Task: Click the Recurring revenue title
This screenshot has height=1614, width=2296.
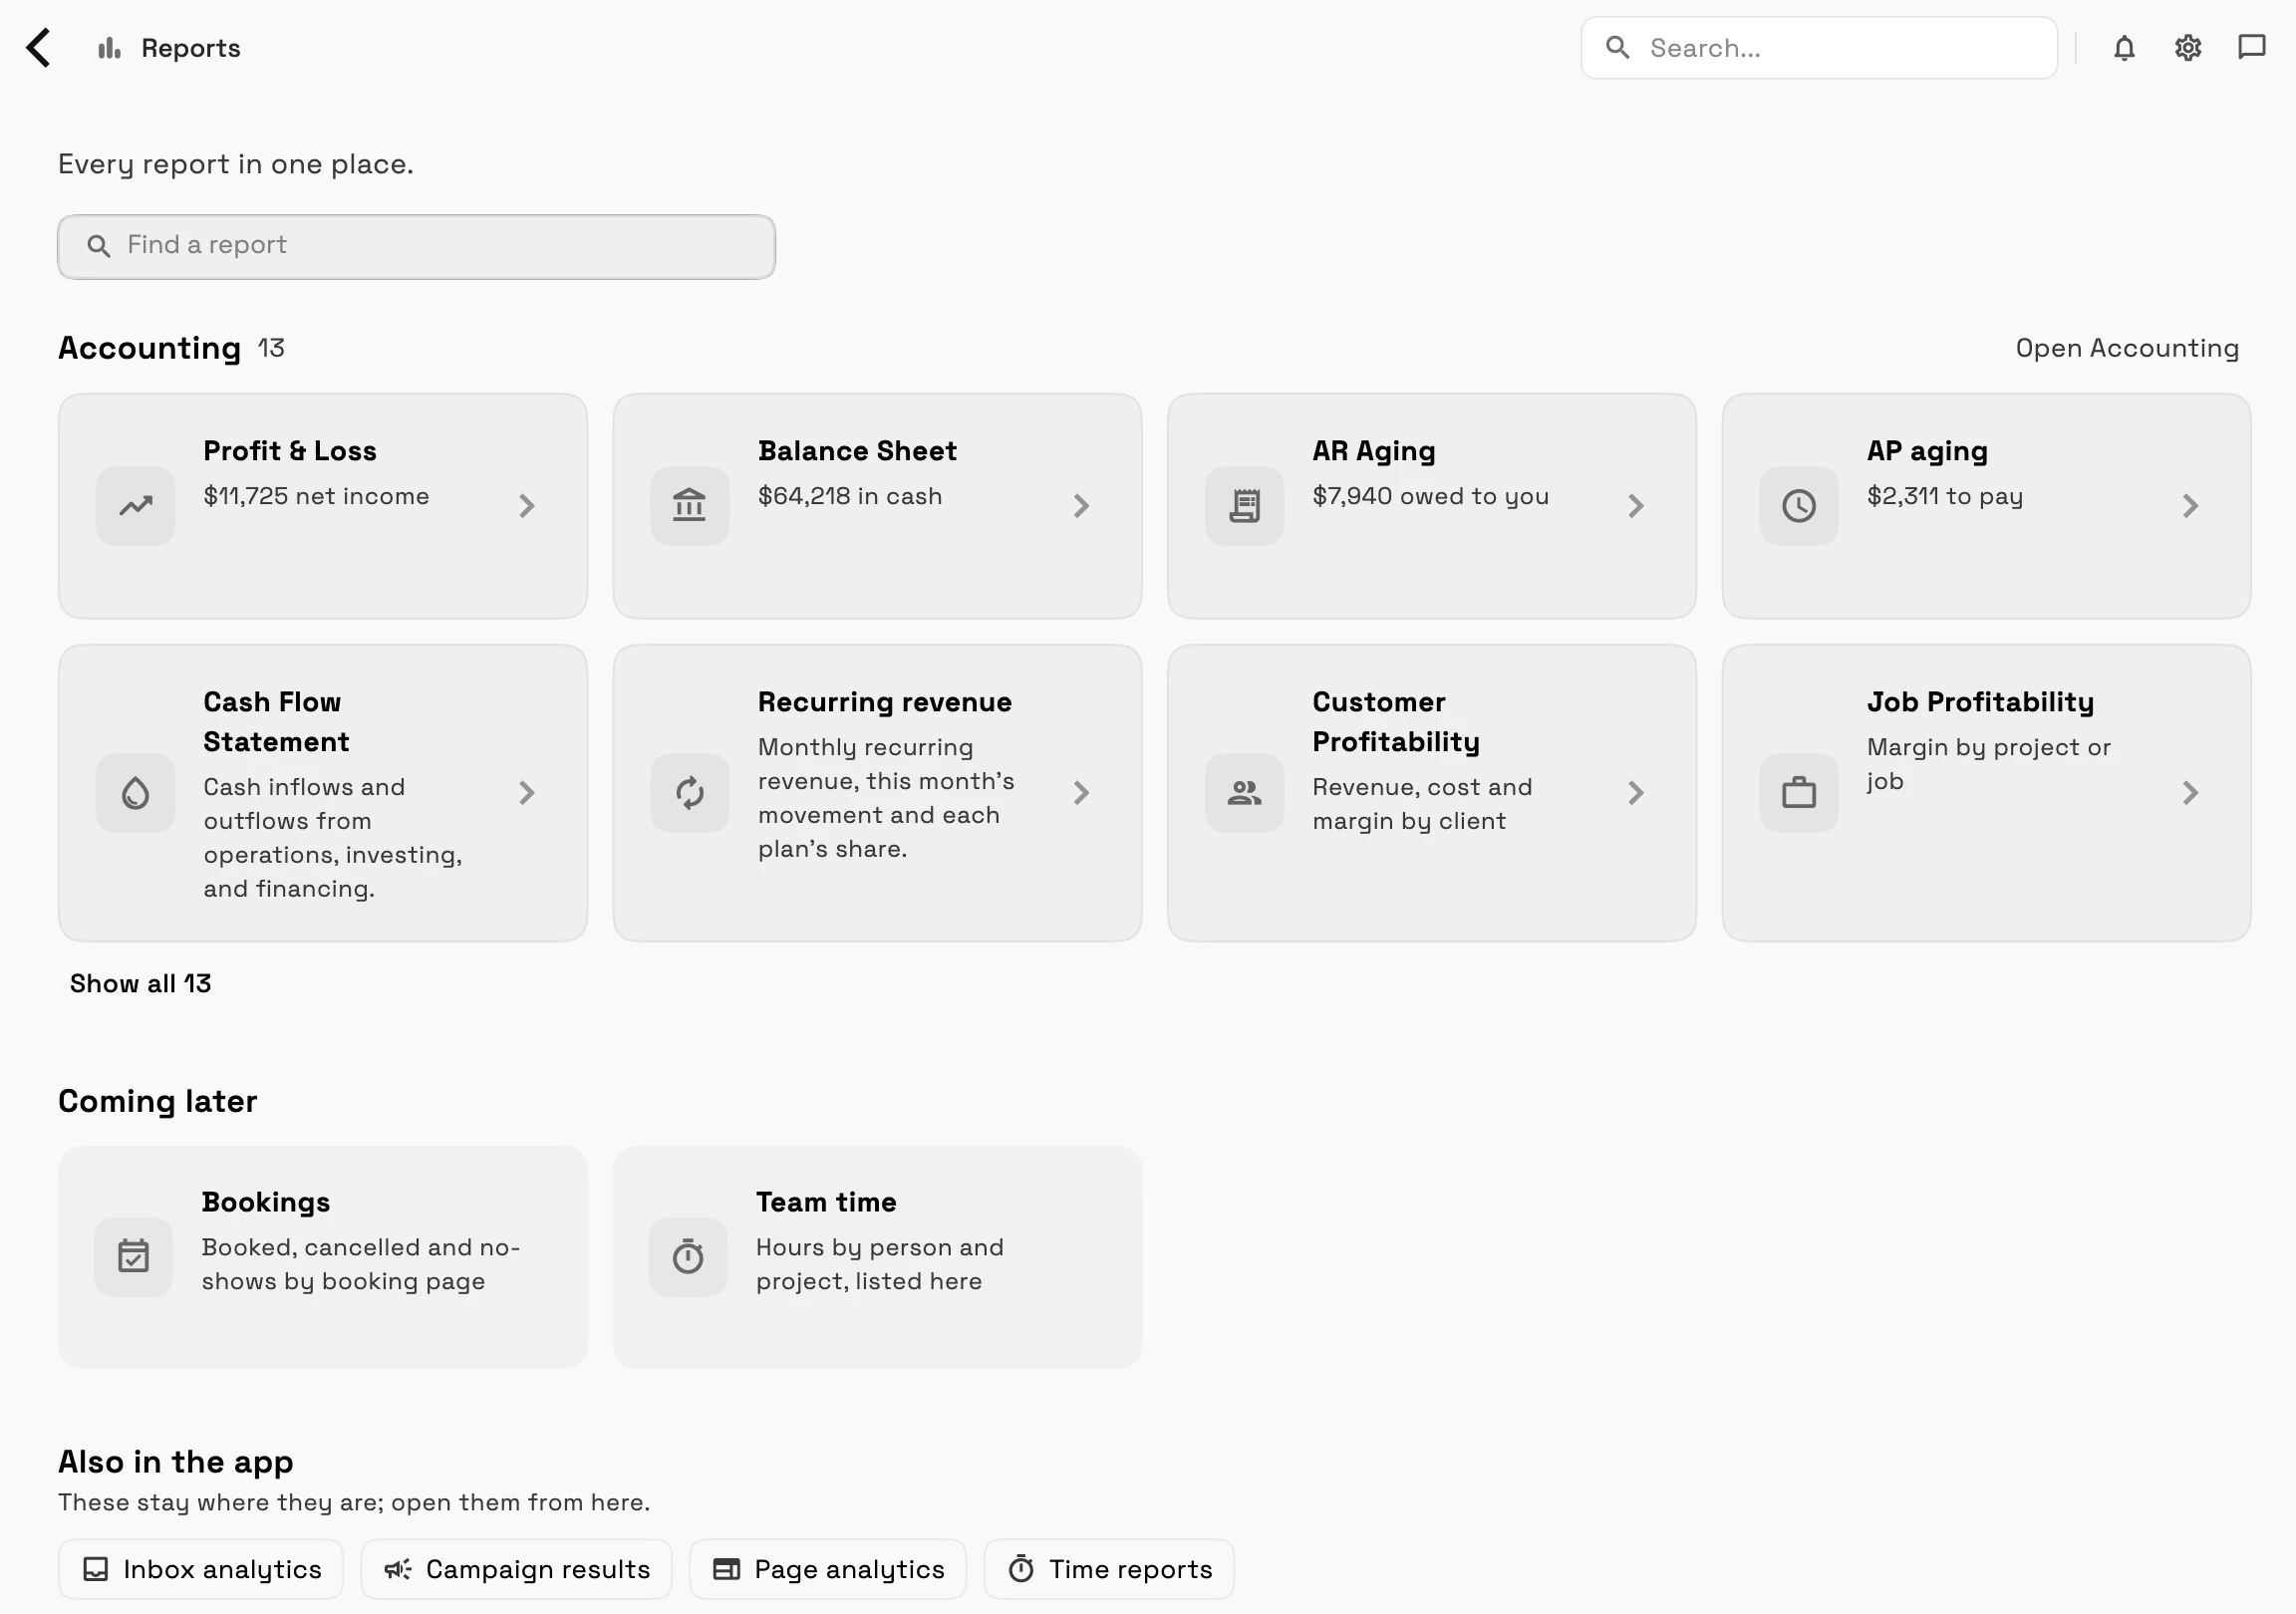Action: (x=884, y=702)
